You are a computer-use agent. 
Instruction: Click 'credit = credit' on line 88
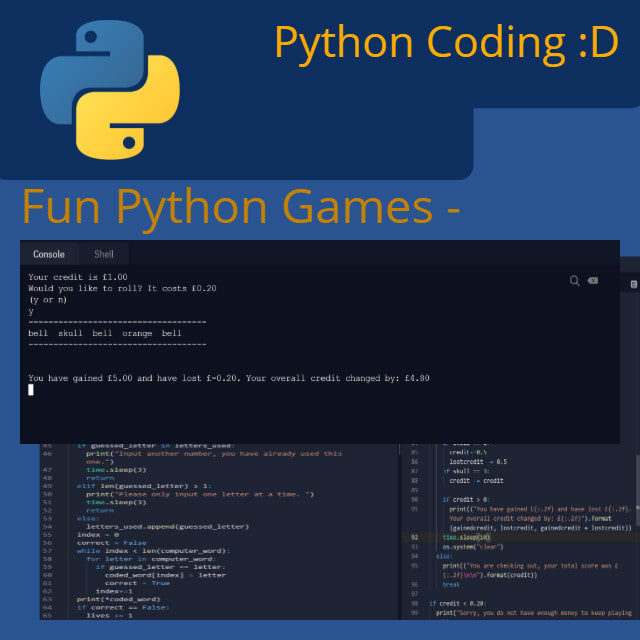pos(476,481)
